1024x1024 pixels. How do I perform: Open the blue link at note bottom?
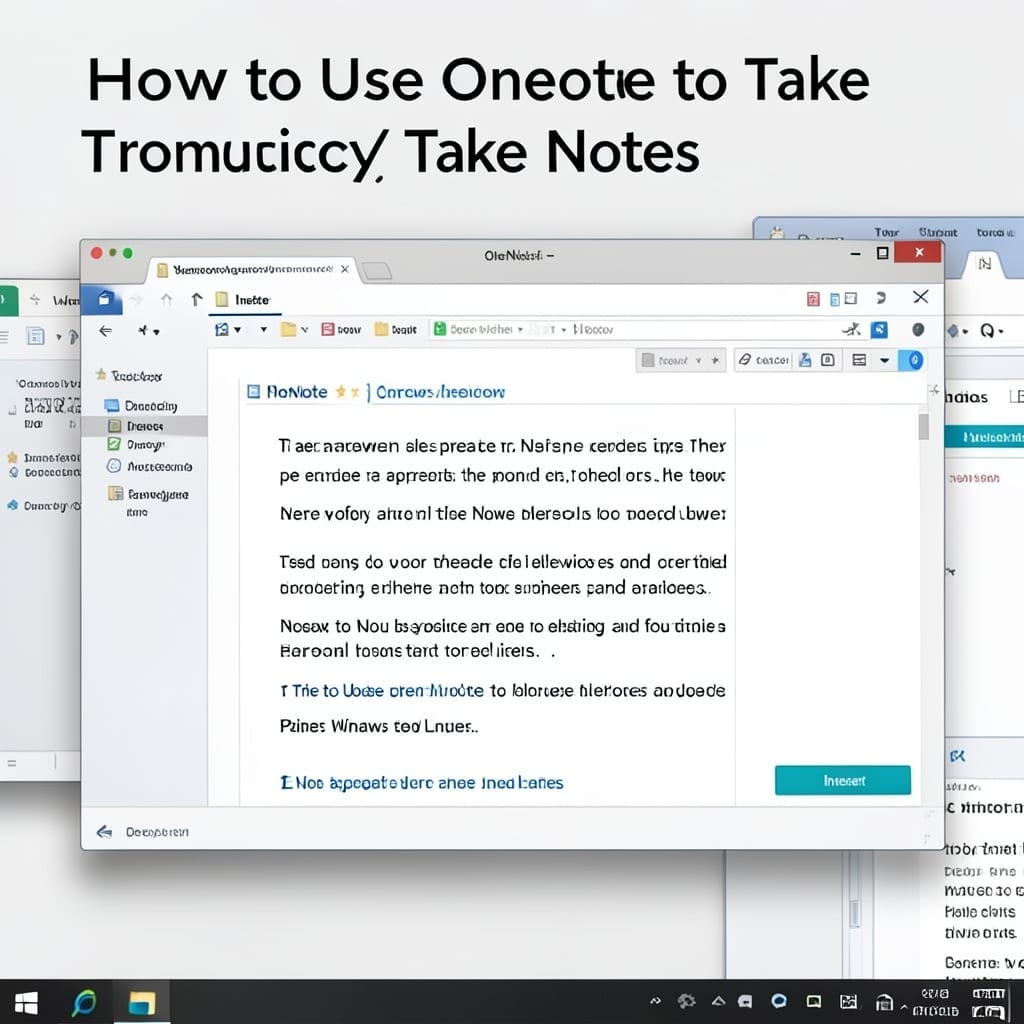pyautogui.click(x=421, y=782)
